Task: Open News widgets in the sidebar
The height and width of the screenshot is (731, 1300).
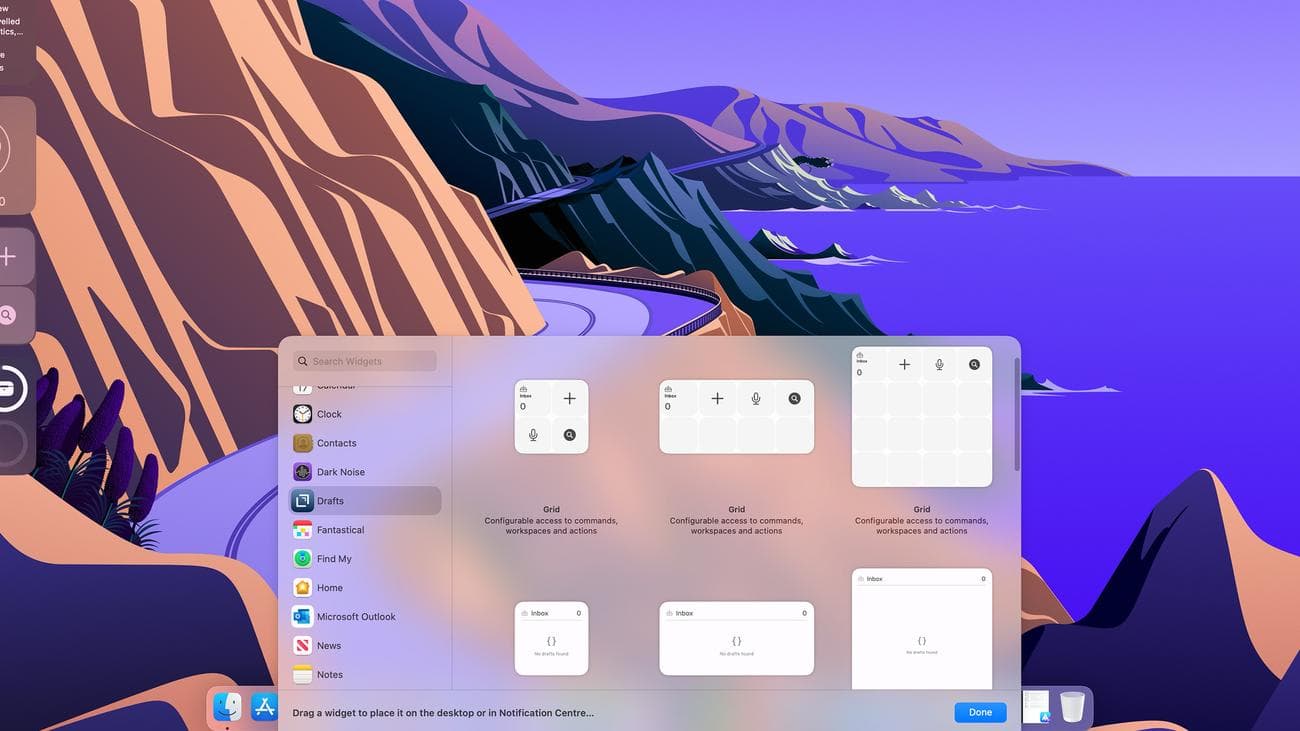Action: [x=328, y=645]
